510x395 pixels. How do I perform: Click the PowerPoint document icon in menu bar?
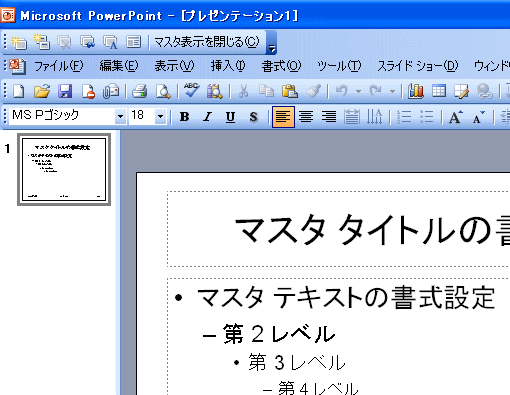point(17,66)
